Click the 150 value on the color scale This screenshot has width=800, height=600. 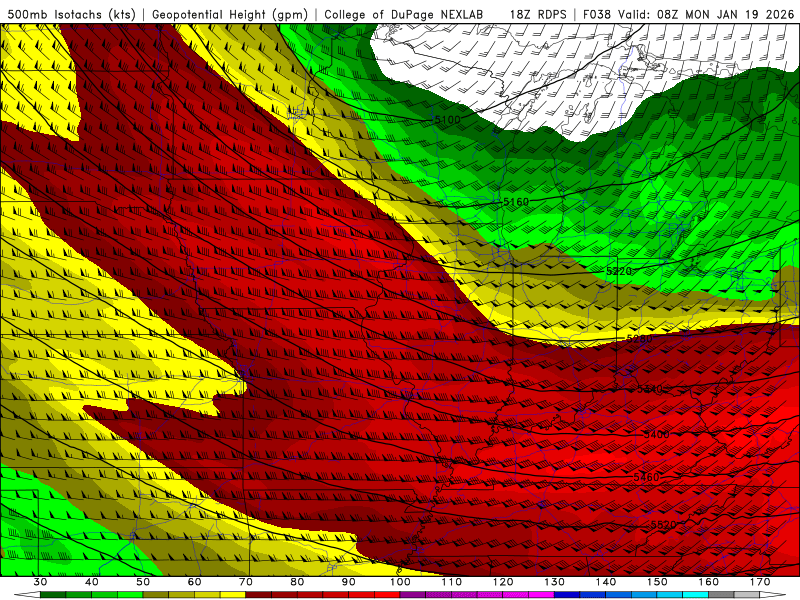tap(658, 582)
